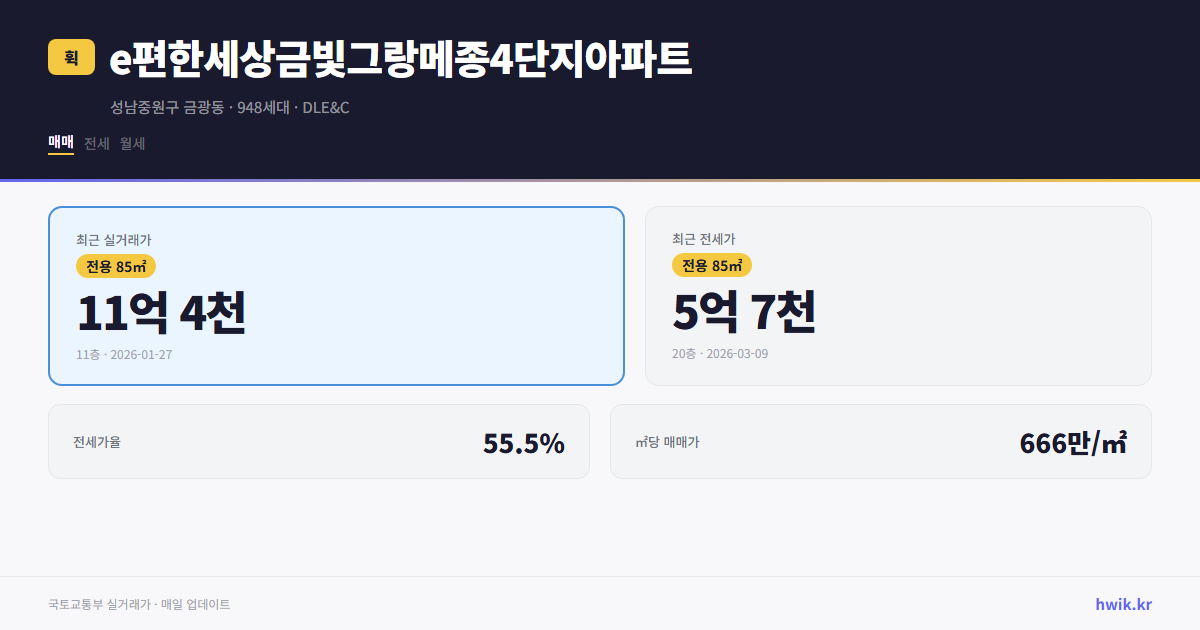The width and height of the screenshot is (1200, 630).
Task: Click the 성남중원구 금광동 location text
Action: (167, 107)
